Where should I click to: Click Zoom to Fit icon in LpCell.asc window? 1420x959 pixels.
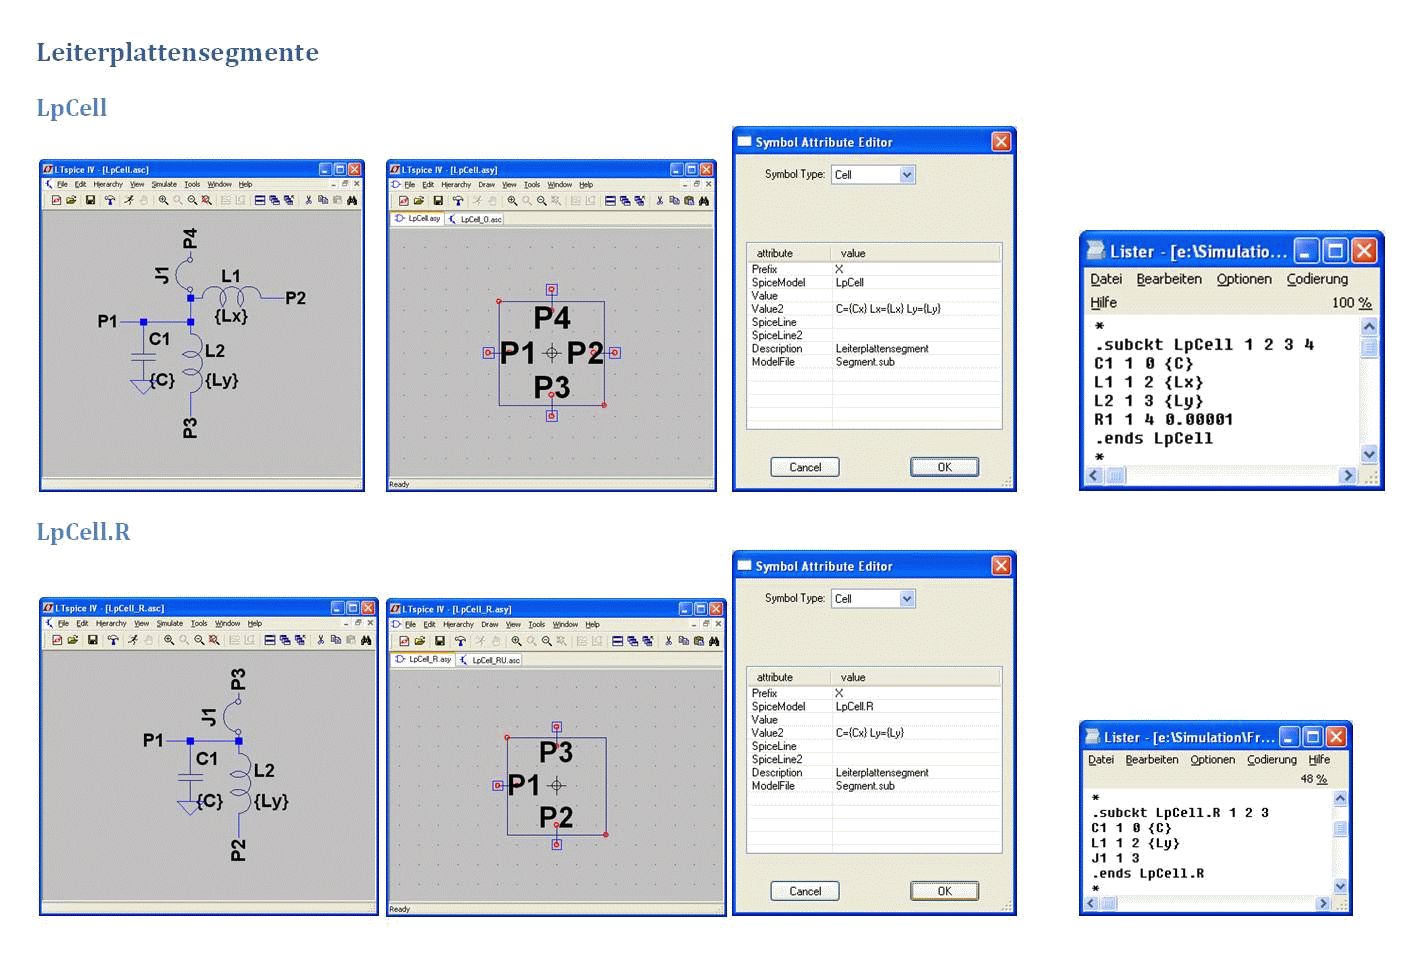coord(206,200)
